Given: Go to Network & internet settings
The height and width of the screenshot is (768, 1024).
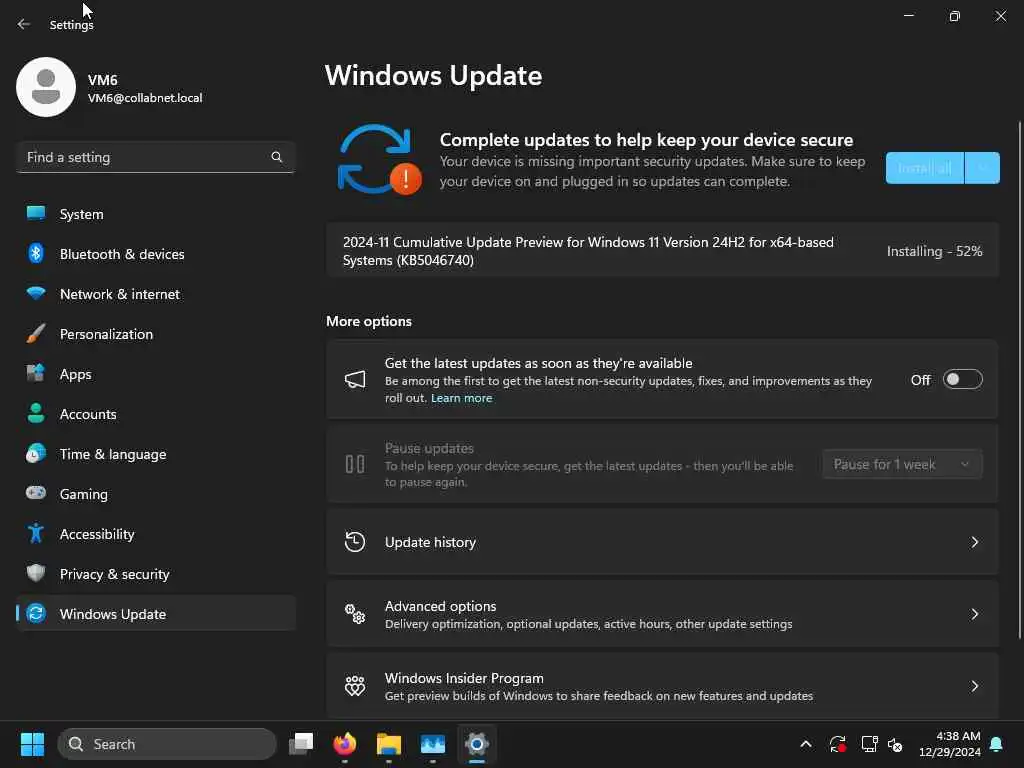Looking at the screenshot, I should [156, 294].
